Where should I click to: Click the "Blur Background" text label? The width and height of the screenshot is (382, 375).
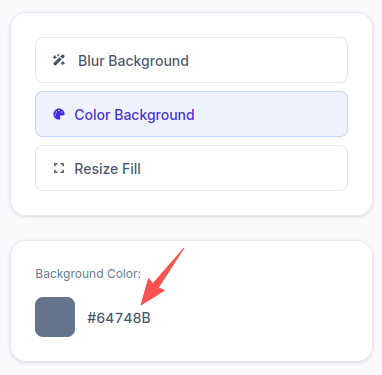[x=133, y=61]
